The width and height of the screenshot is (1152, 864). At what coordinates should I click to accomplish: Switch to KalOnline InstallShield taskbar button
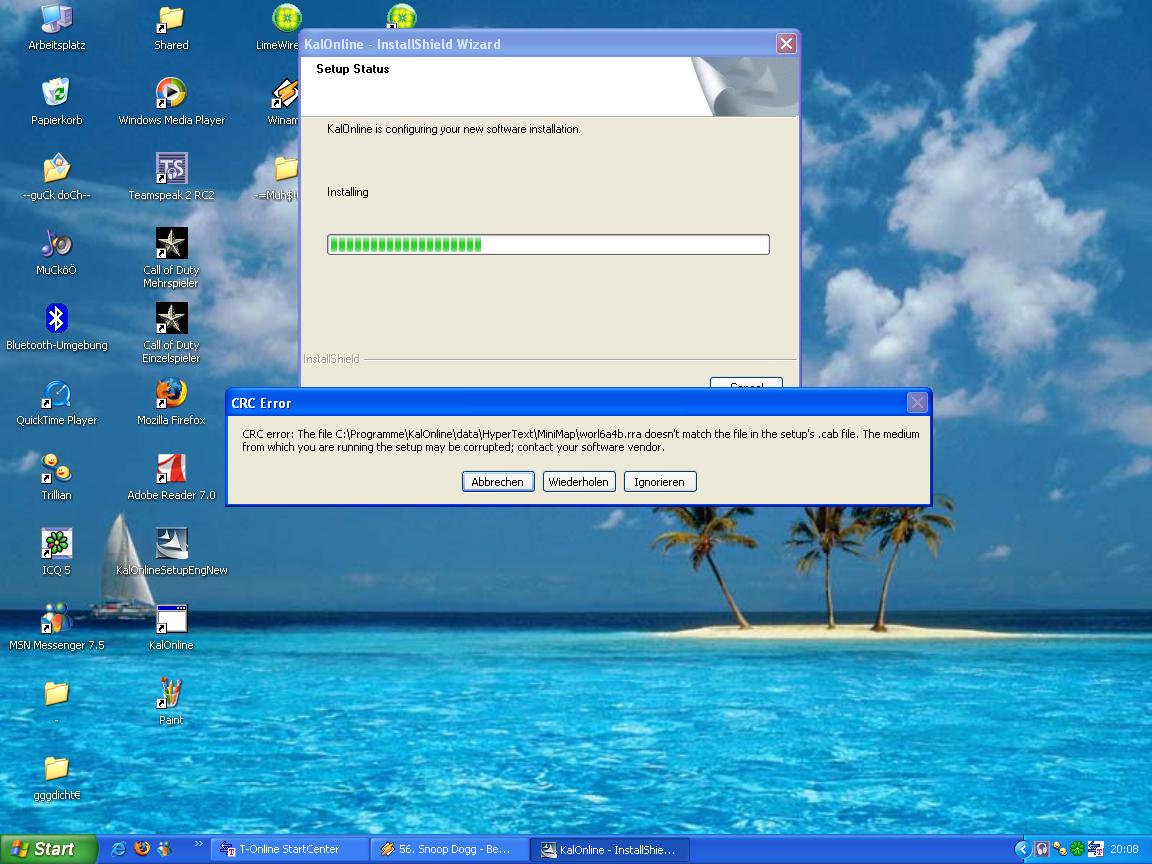click(610, 849)
